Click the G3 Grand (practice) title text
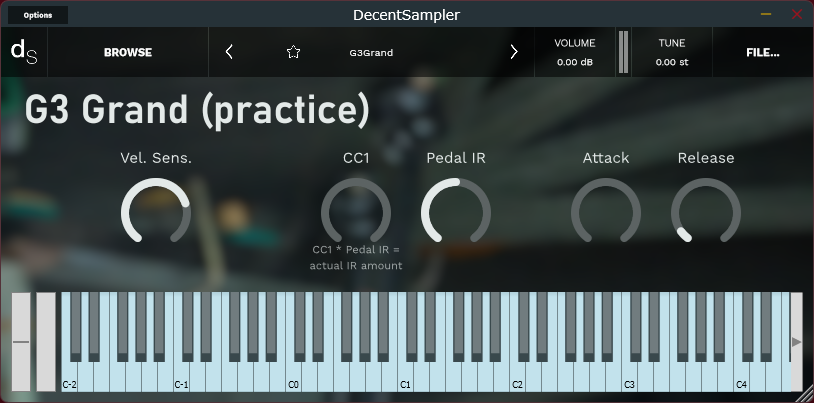Viewport: 814px width, 403px height. click(x=197, y=110)
